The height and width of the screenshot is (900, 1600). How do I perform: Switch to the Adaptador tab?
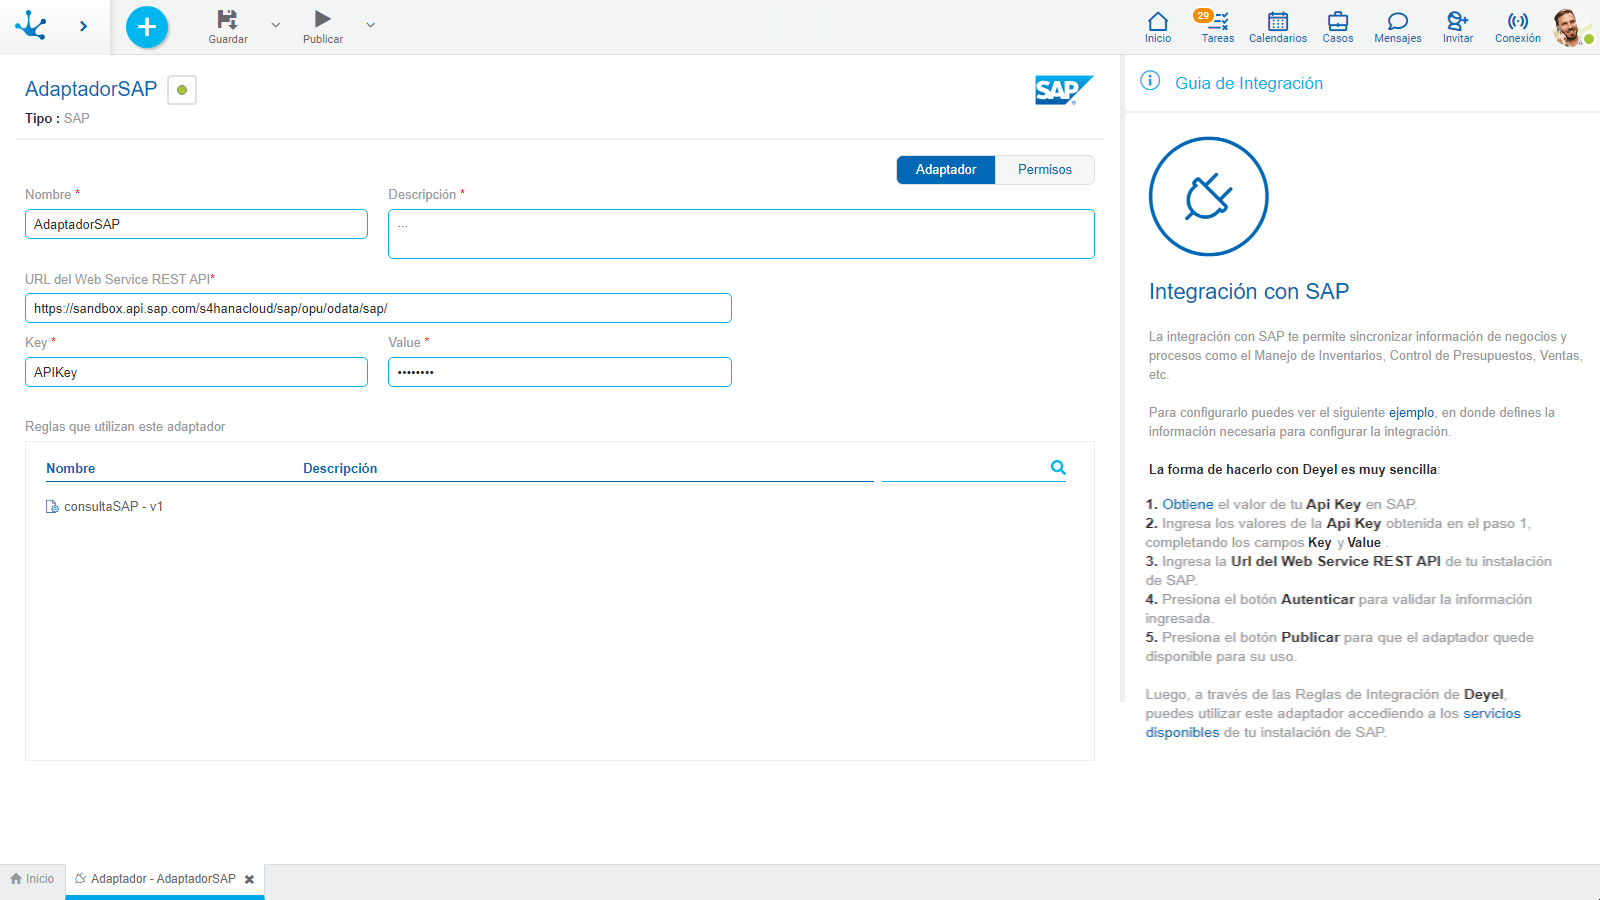946,170
